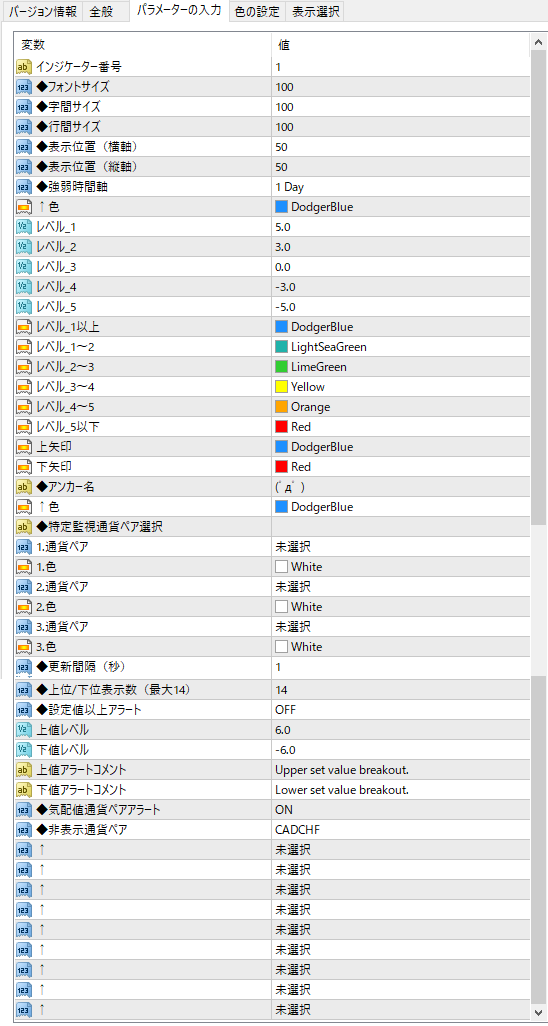Viewport: 548px width, 1026px height.
Task: Open the 1 Day timeframe value dropdown
Action: pos(401,186)
